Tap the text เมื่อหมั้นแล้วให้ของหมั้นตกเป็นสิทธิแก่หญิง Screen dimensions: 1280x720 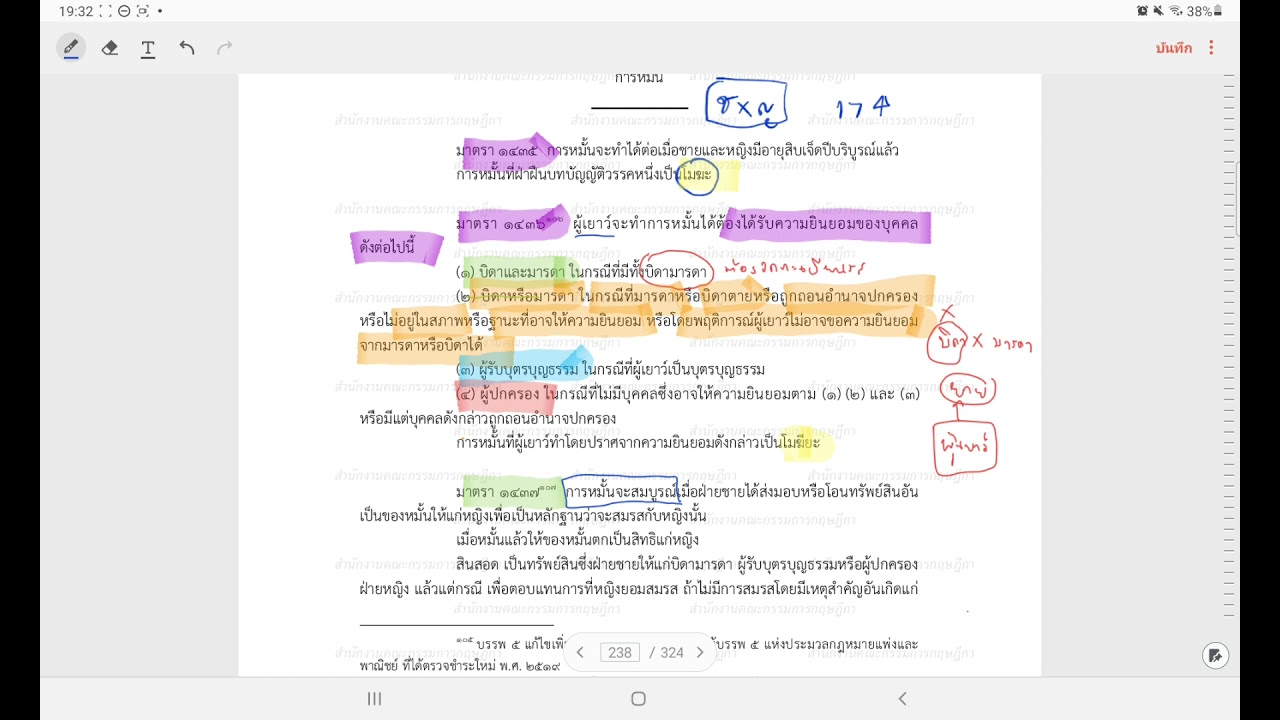577,541
